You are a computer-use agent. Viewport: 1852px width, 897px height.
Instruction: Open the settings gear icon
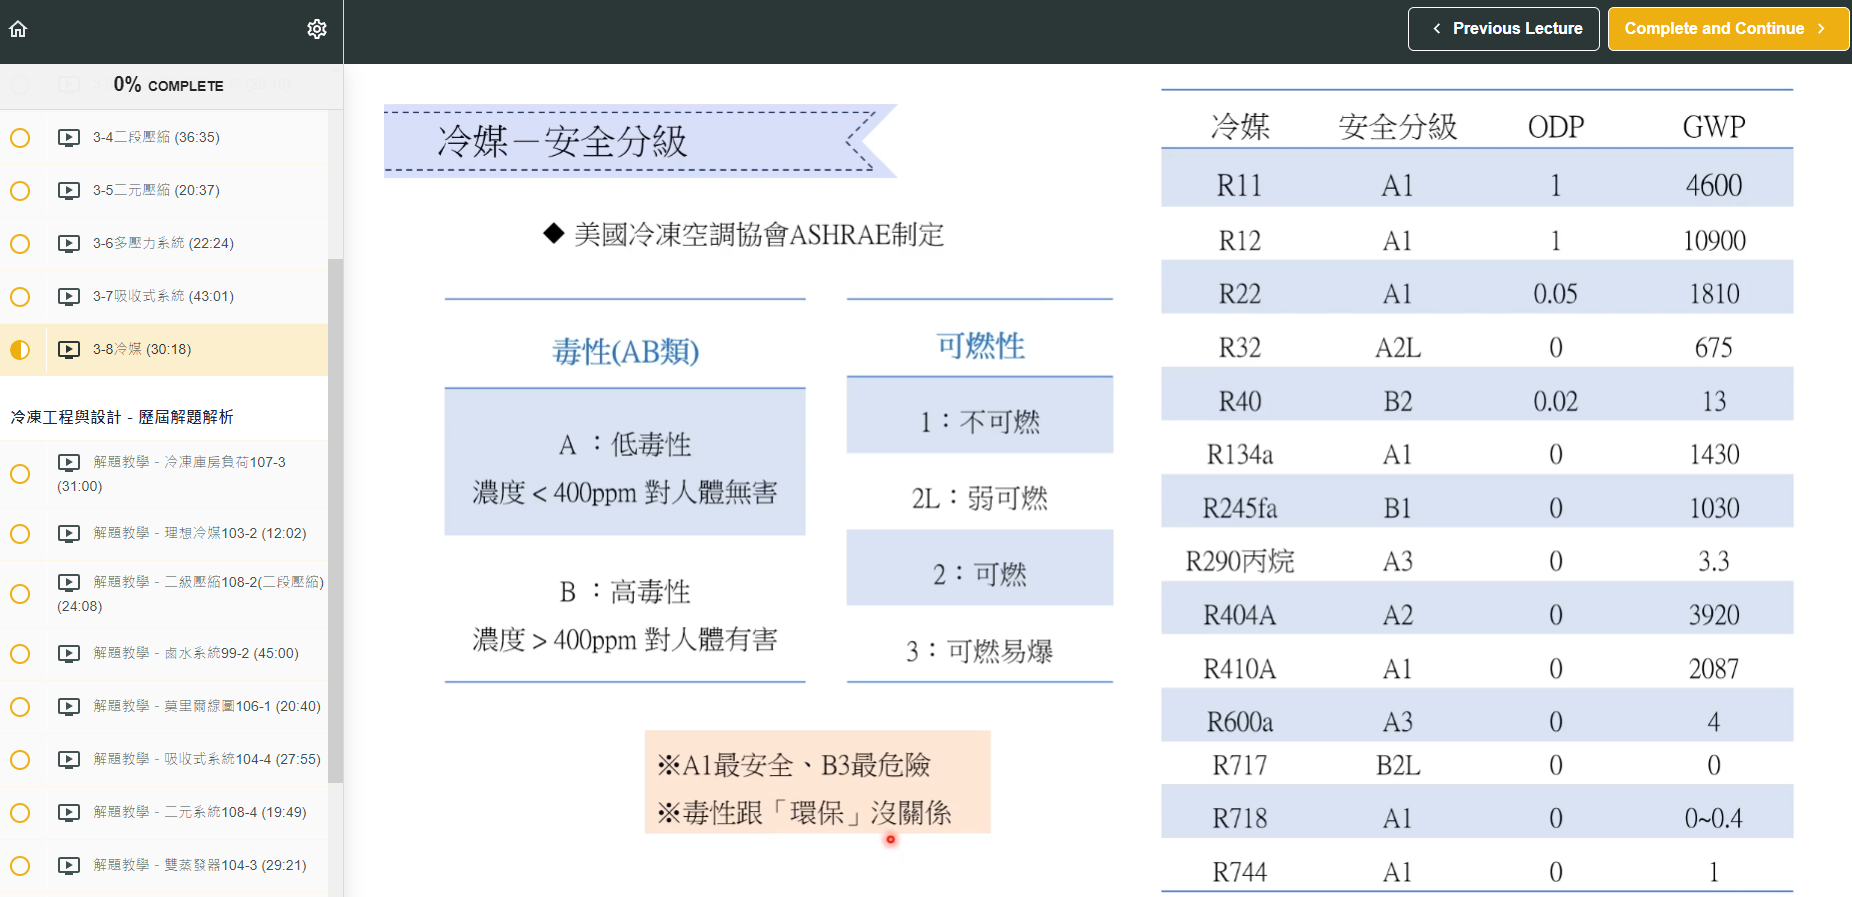317,29
